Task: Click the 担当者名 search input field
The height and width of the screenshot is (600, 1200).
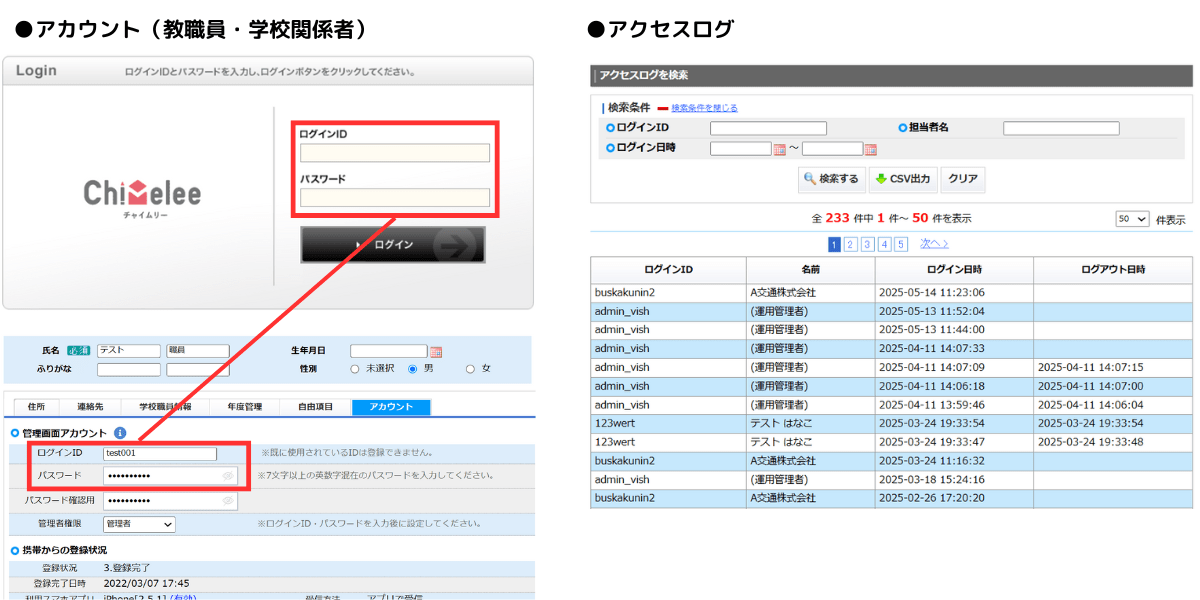Action: click(1060, 128)
